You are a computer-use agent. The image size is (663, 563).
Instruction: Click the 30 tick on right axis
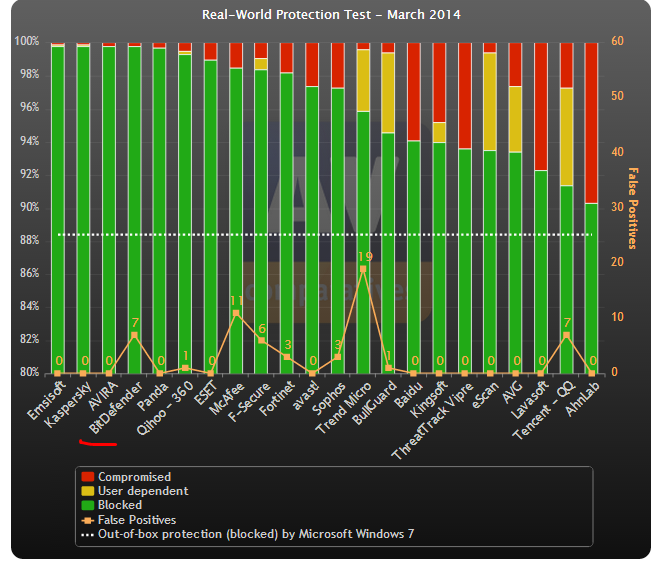pos(617,207)
